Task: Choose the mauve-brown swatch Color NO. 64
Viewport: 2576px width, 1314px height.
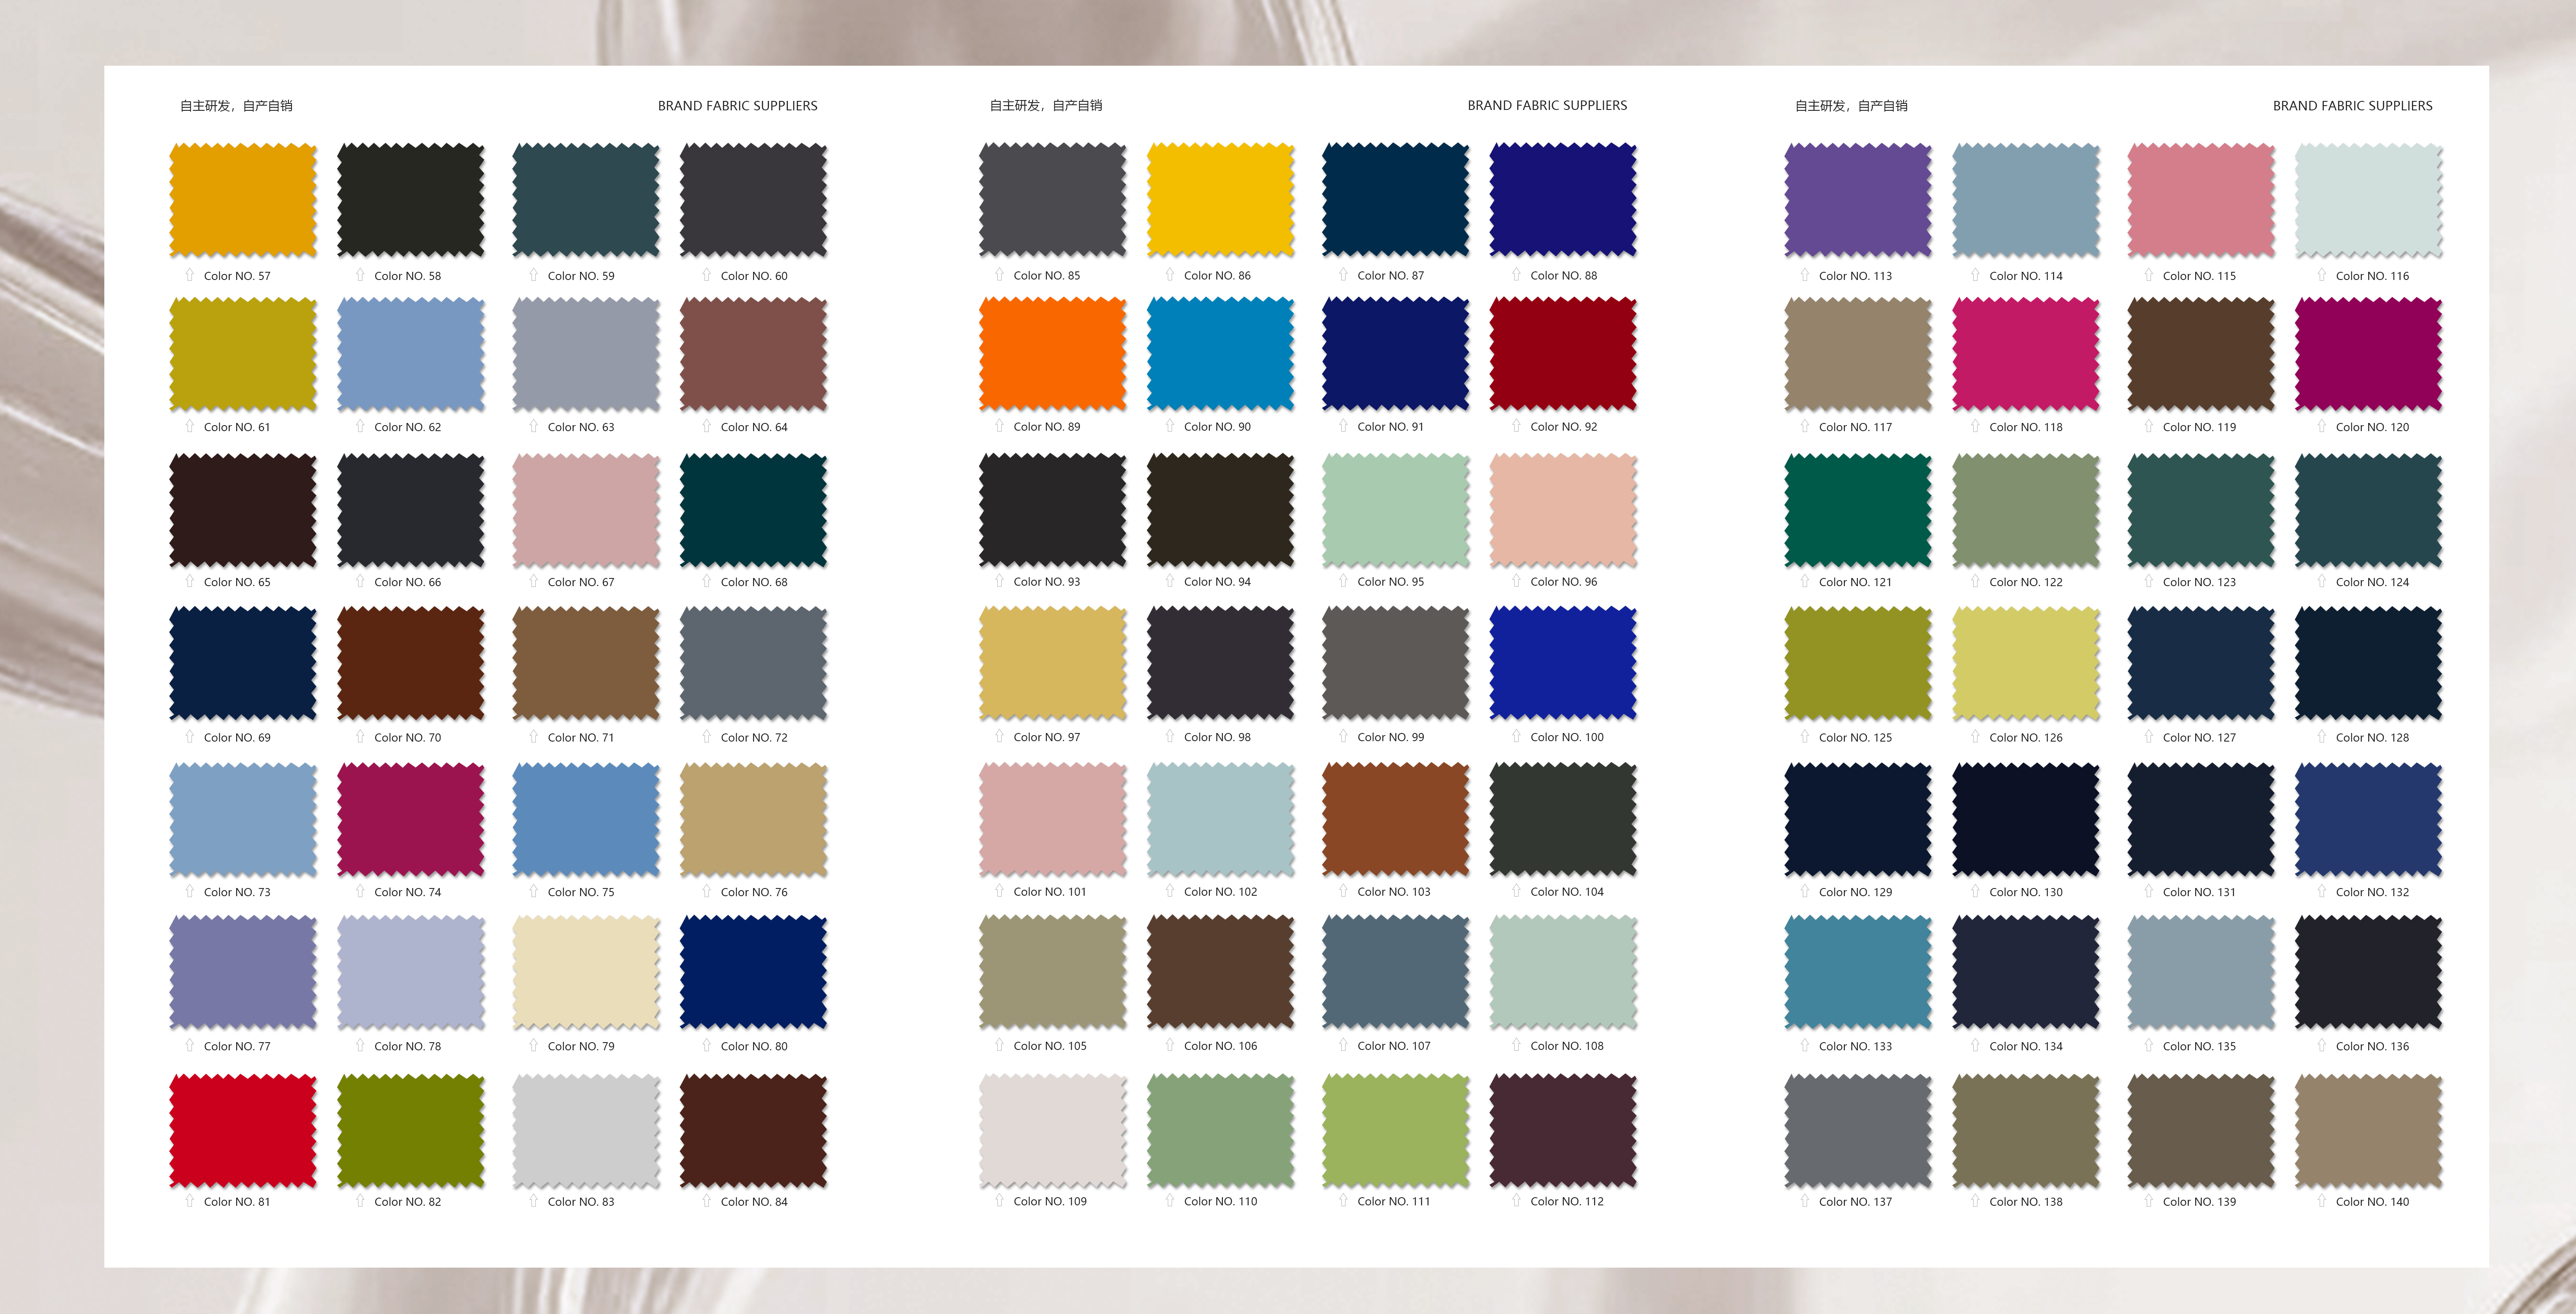Action: coord(753,353)
